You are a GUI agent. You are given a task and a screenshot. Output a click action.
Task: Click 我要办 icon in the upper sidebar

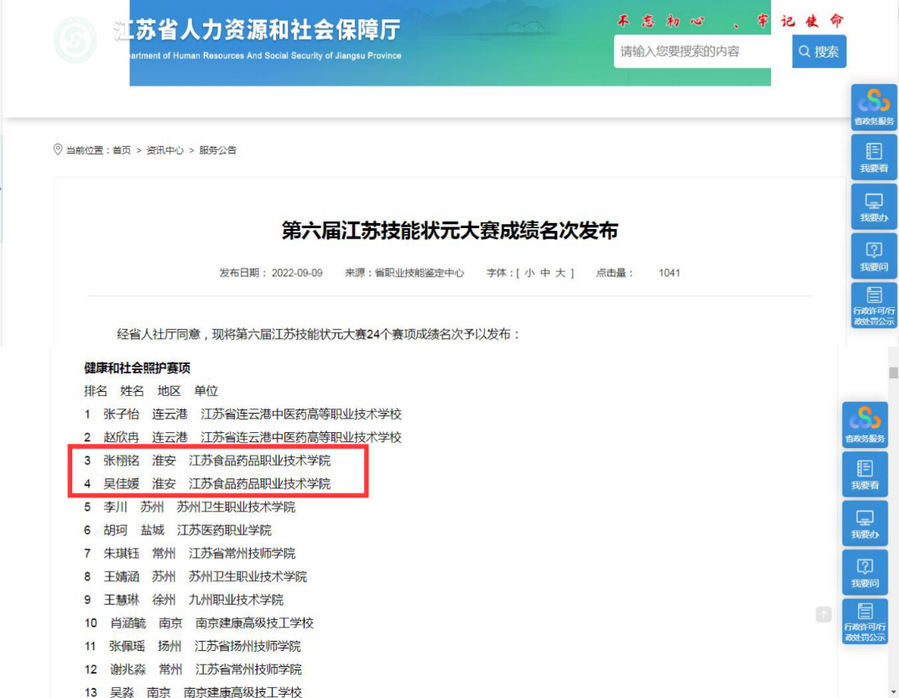(873, 207)
